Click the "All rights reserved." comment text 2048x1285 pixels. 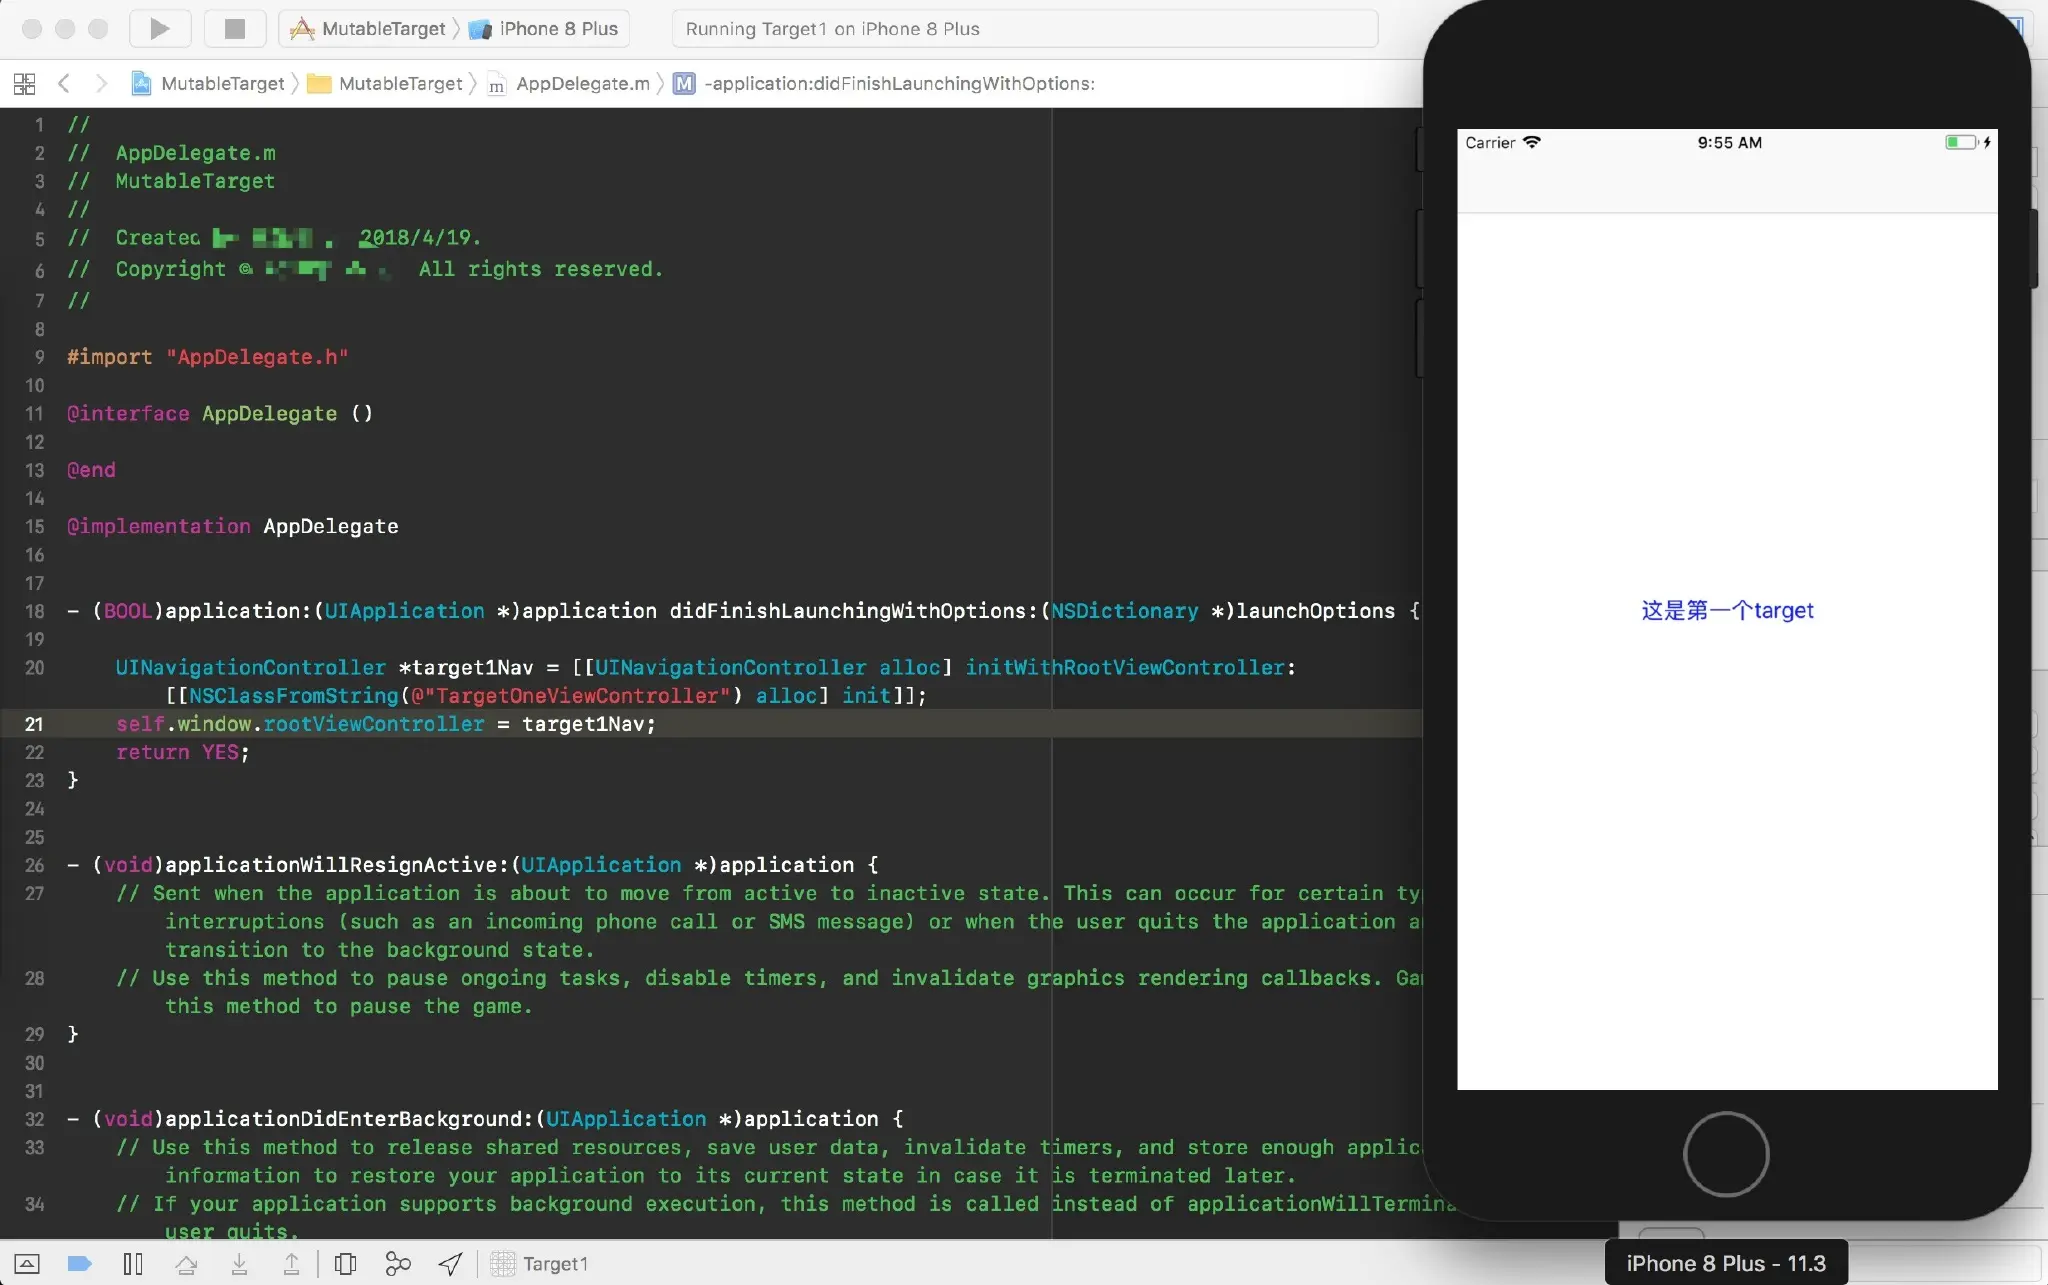coord(541,269)
